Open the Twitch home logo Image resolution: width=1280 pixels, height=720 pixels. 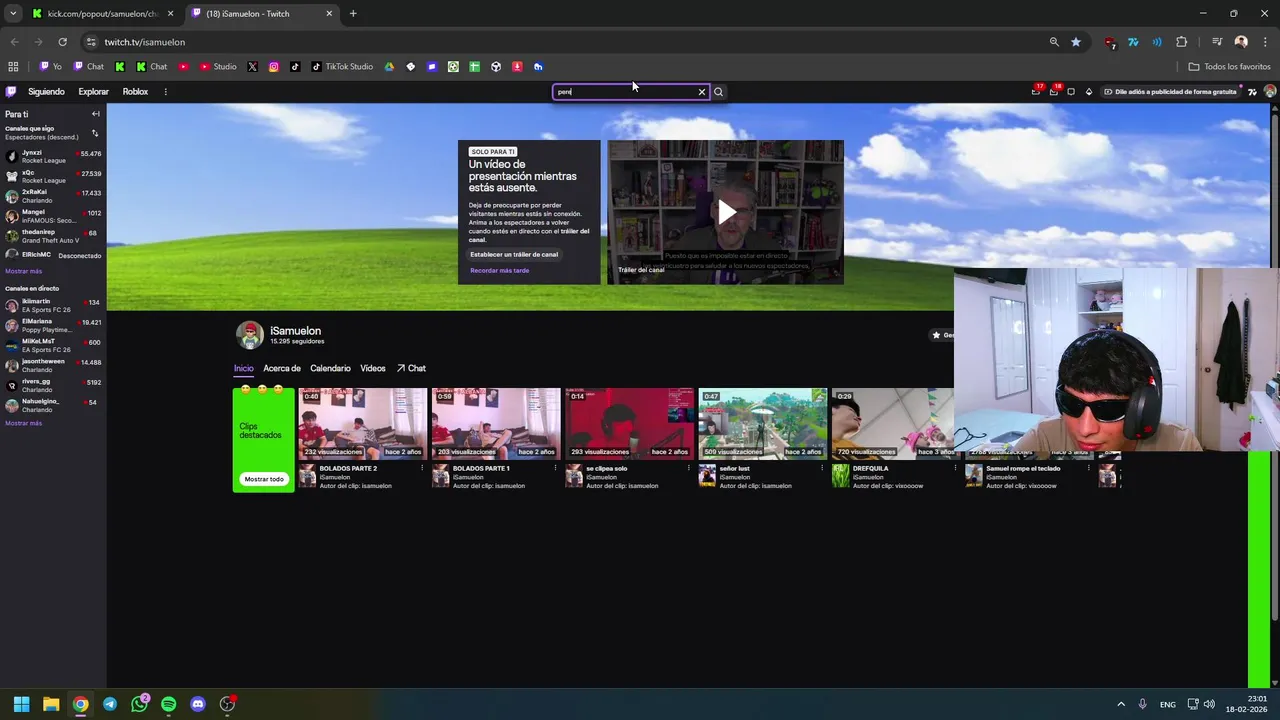pyautogui.click(x=11, y=92)
